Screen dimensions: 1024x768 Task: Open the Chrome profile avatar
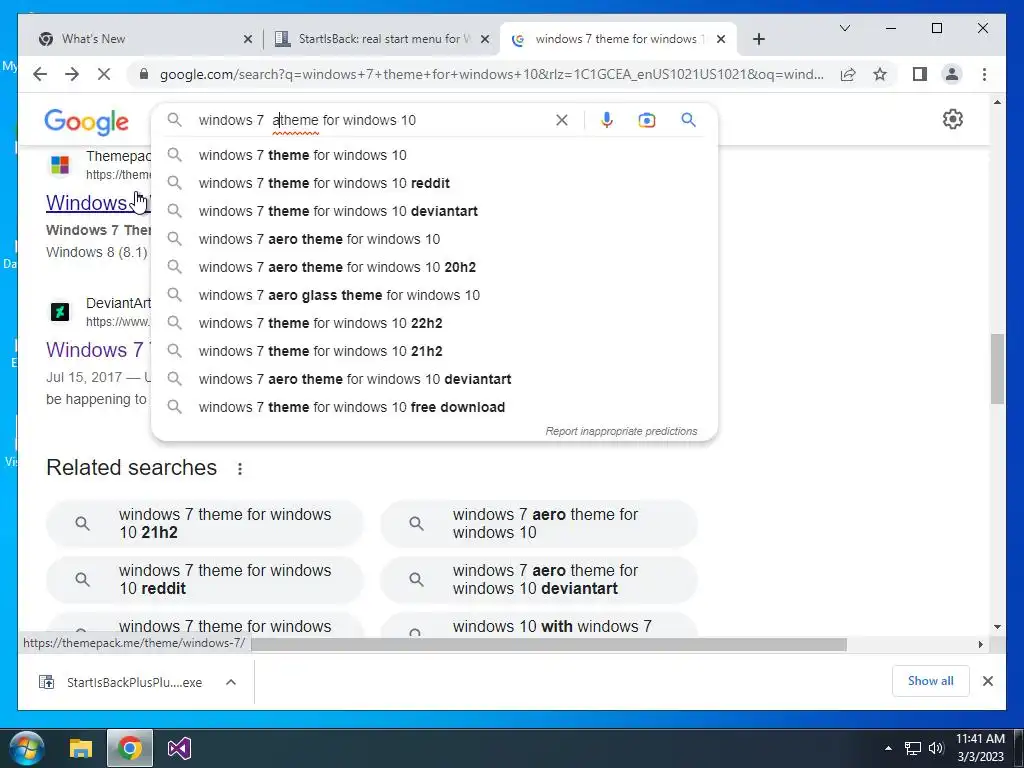pyautogui.click(x=952, y=74)
